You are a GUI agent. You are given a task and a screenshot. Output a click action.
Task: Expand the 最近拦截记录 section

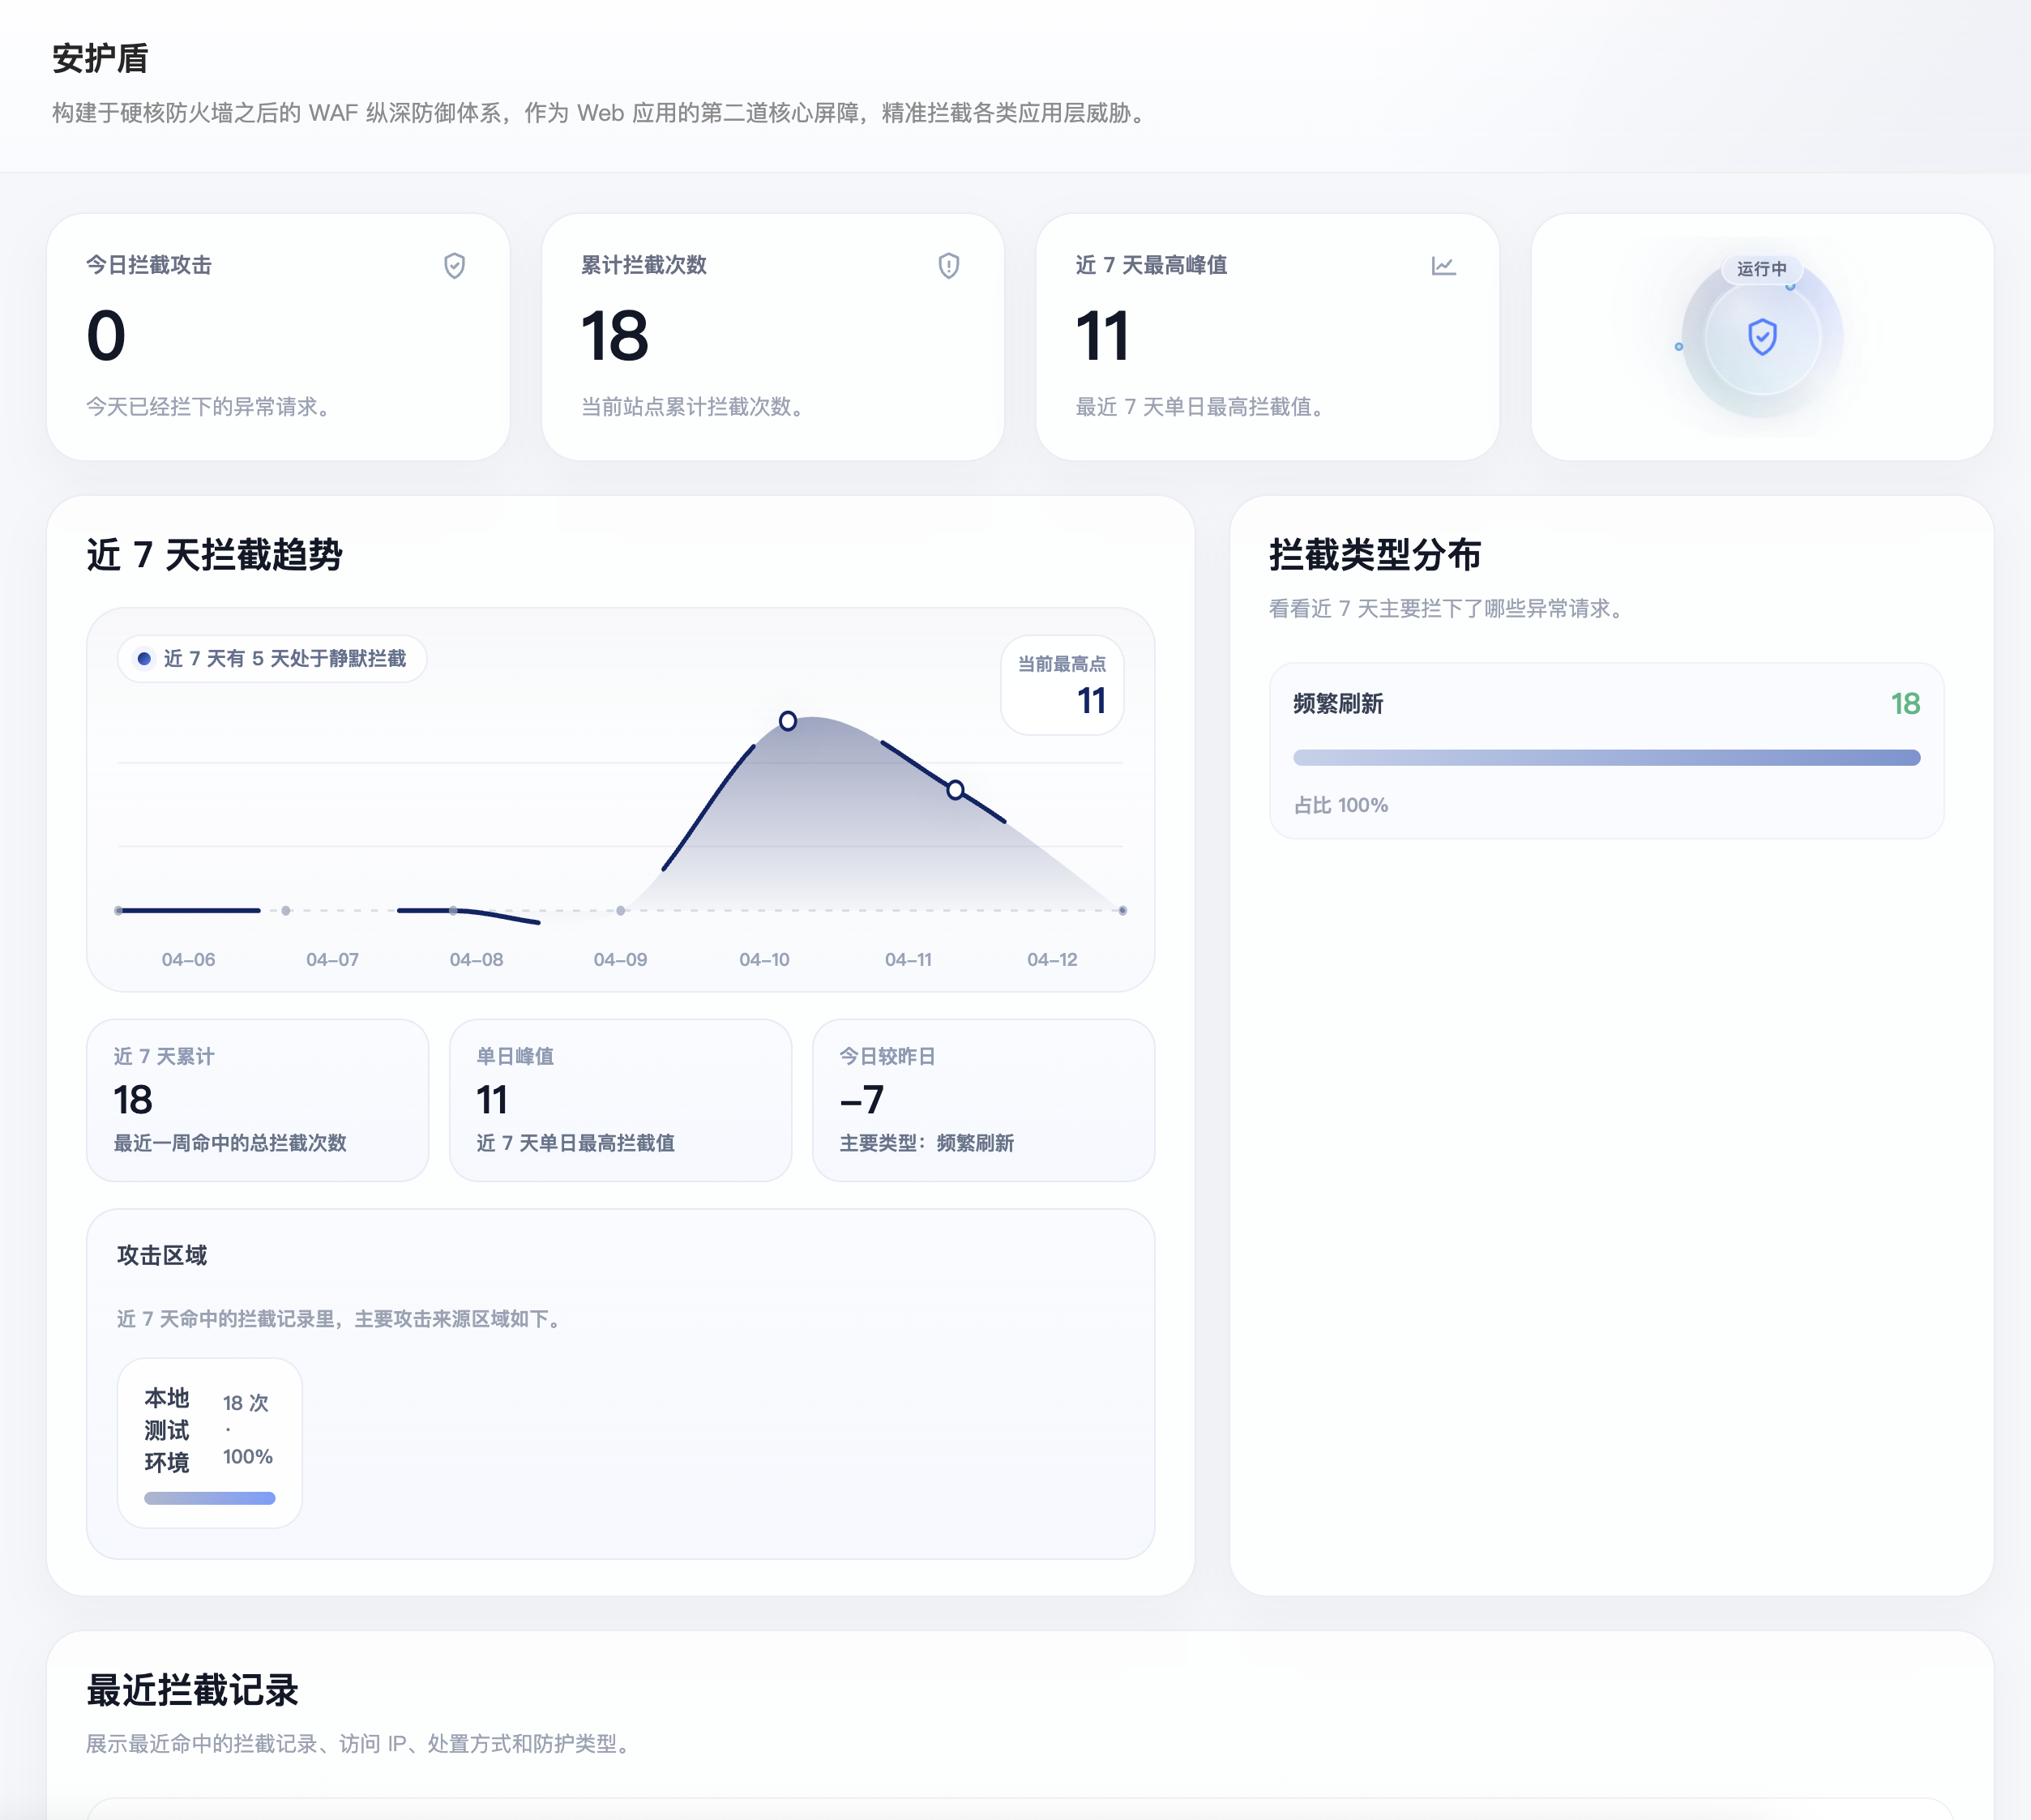(193, 1692)
